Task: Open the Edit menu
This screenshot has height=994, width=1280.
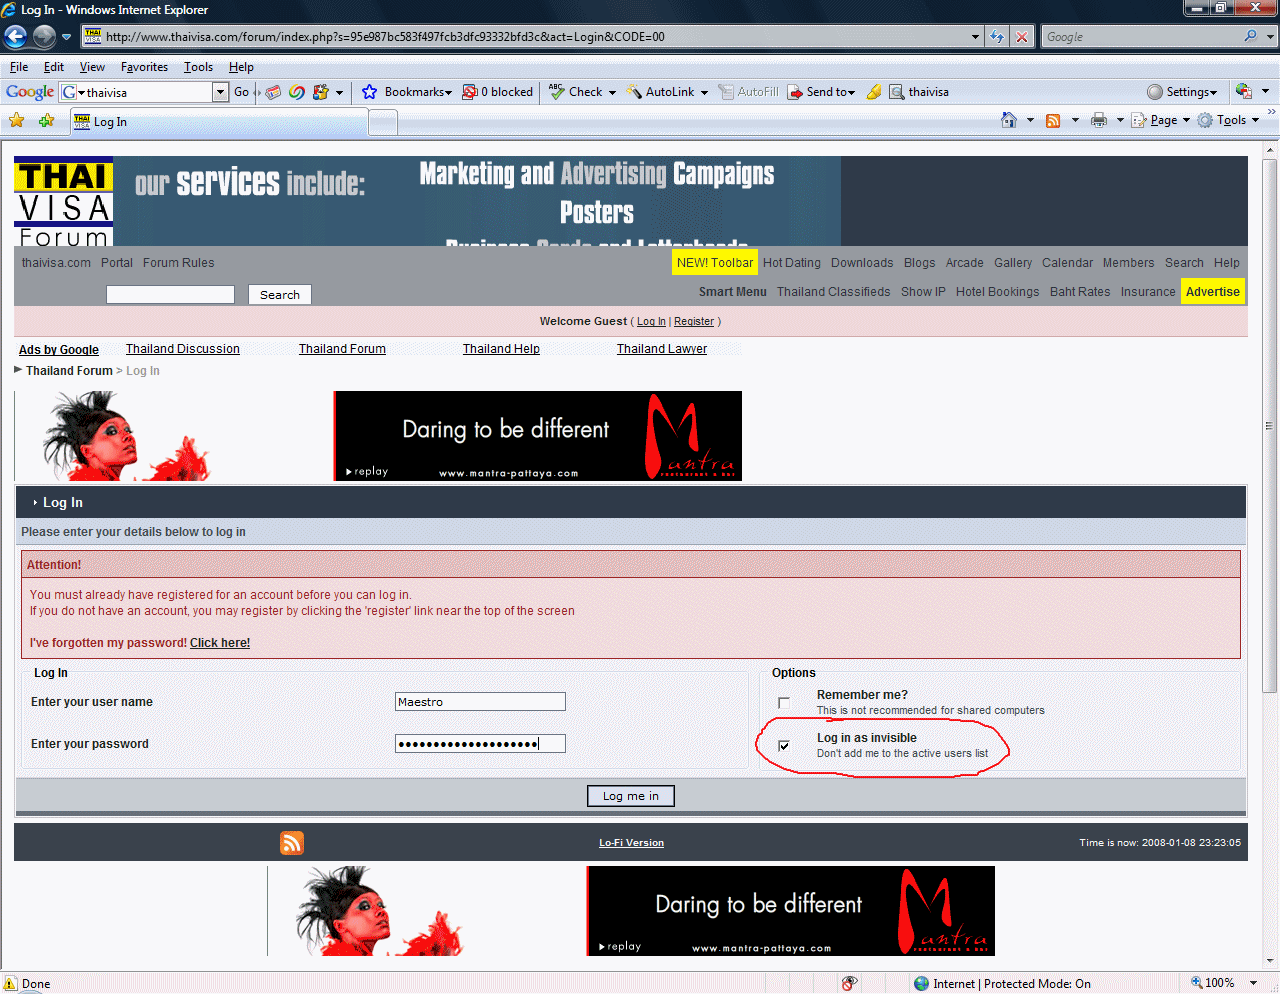Action: pos(54,67)
